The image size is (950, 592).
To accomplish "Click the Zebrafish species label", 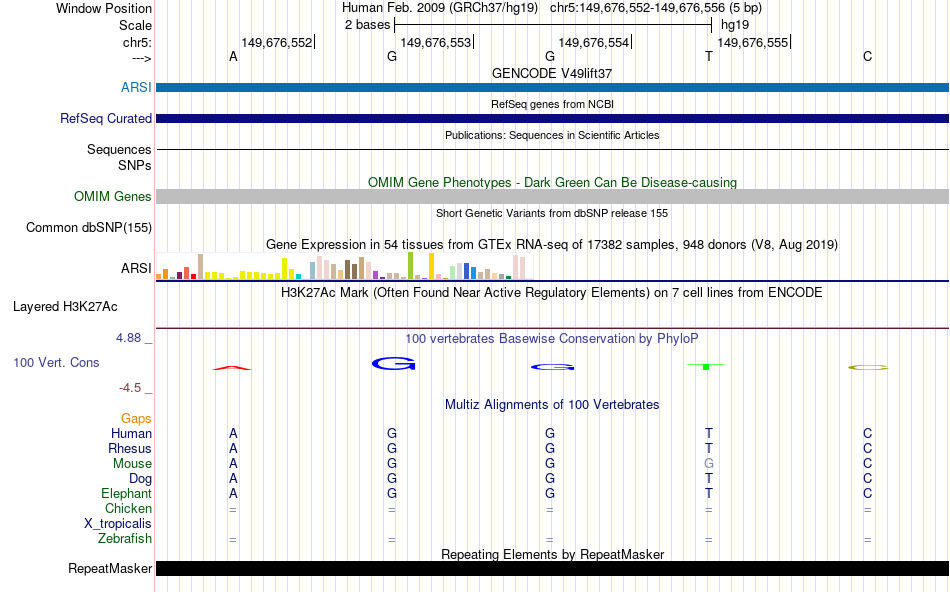I will click(x=124, y=539).
